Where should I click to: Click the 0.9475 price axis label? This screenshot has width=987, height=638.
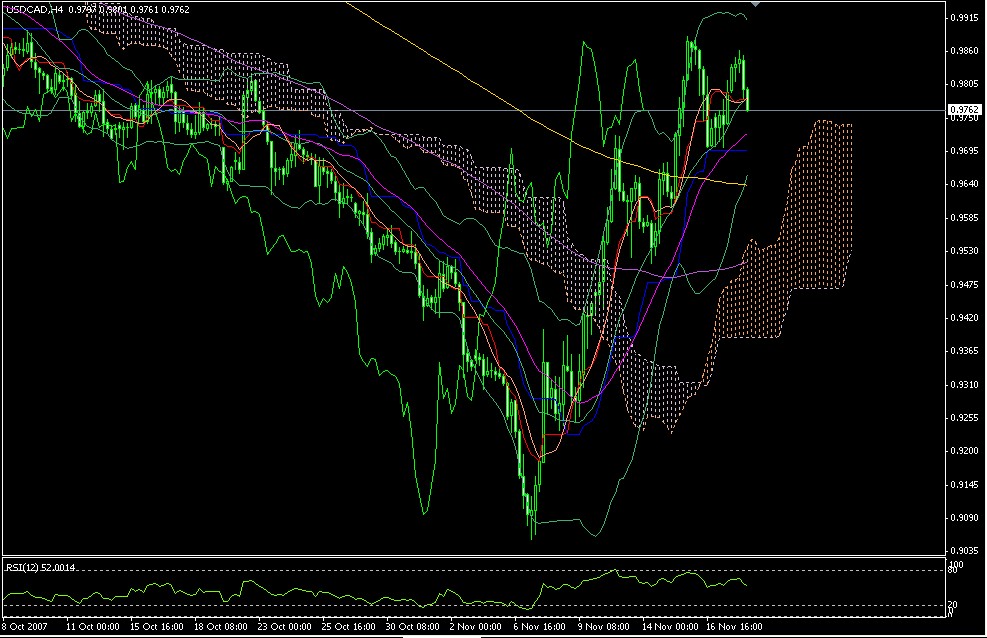pos(966,284)
